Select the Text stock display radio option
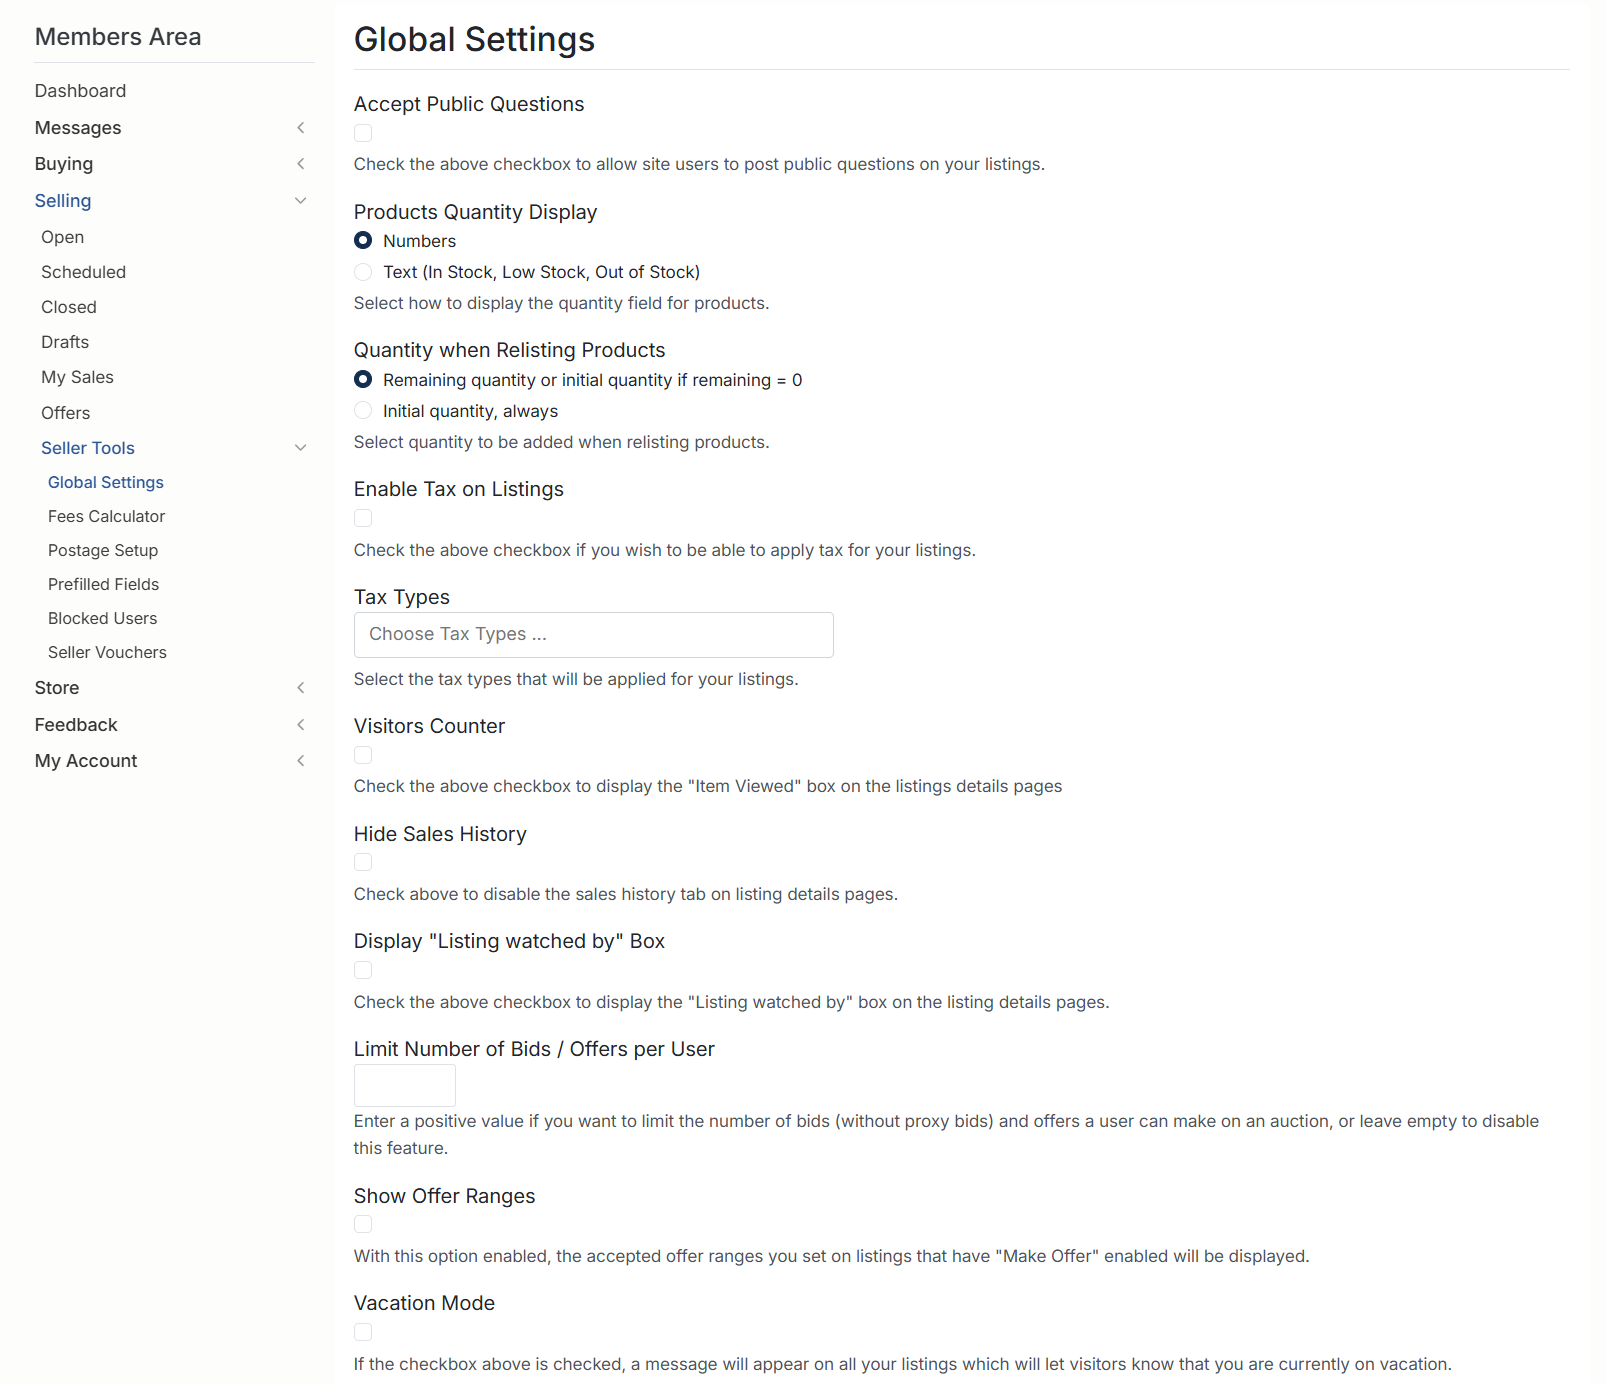Image resolution: width=1606 pixels, height=1384 pixels. 363,272
